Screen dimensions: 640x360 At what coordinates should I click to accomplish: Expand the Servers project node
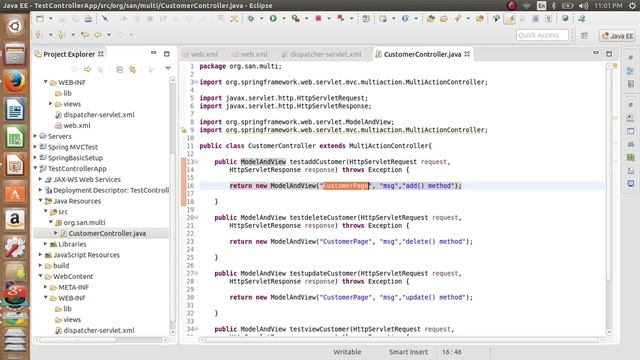click(x=36, y=136)
